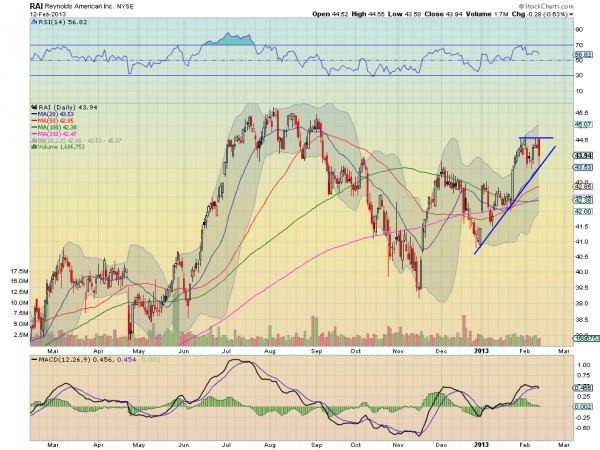The width and height of the screenshot is (600, 450).
Task: Click the RSI current value tag 56.82
Action: (x=583, y=55)
